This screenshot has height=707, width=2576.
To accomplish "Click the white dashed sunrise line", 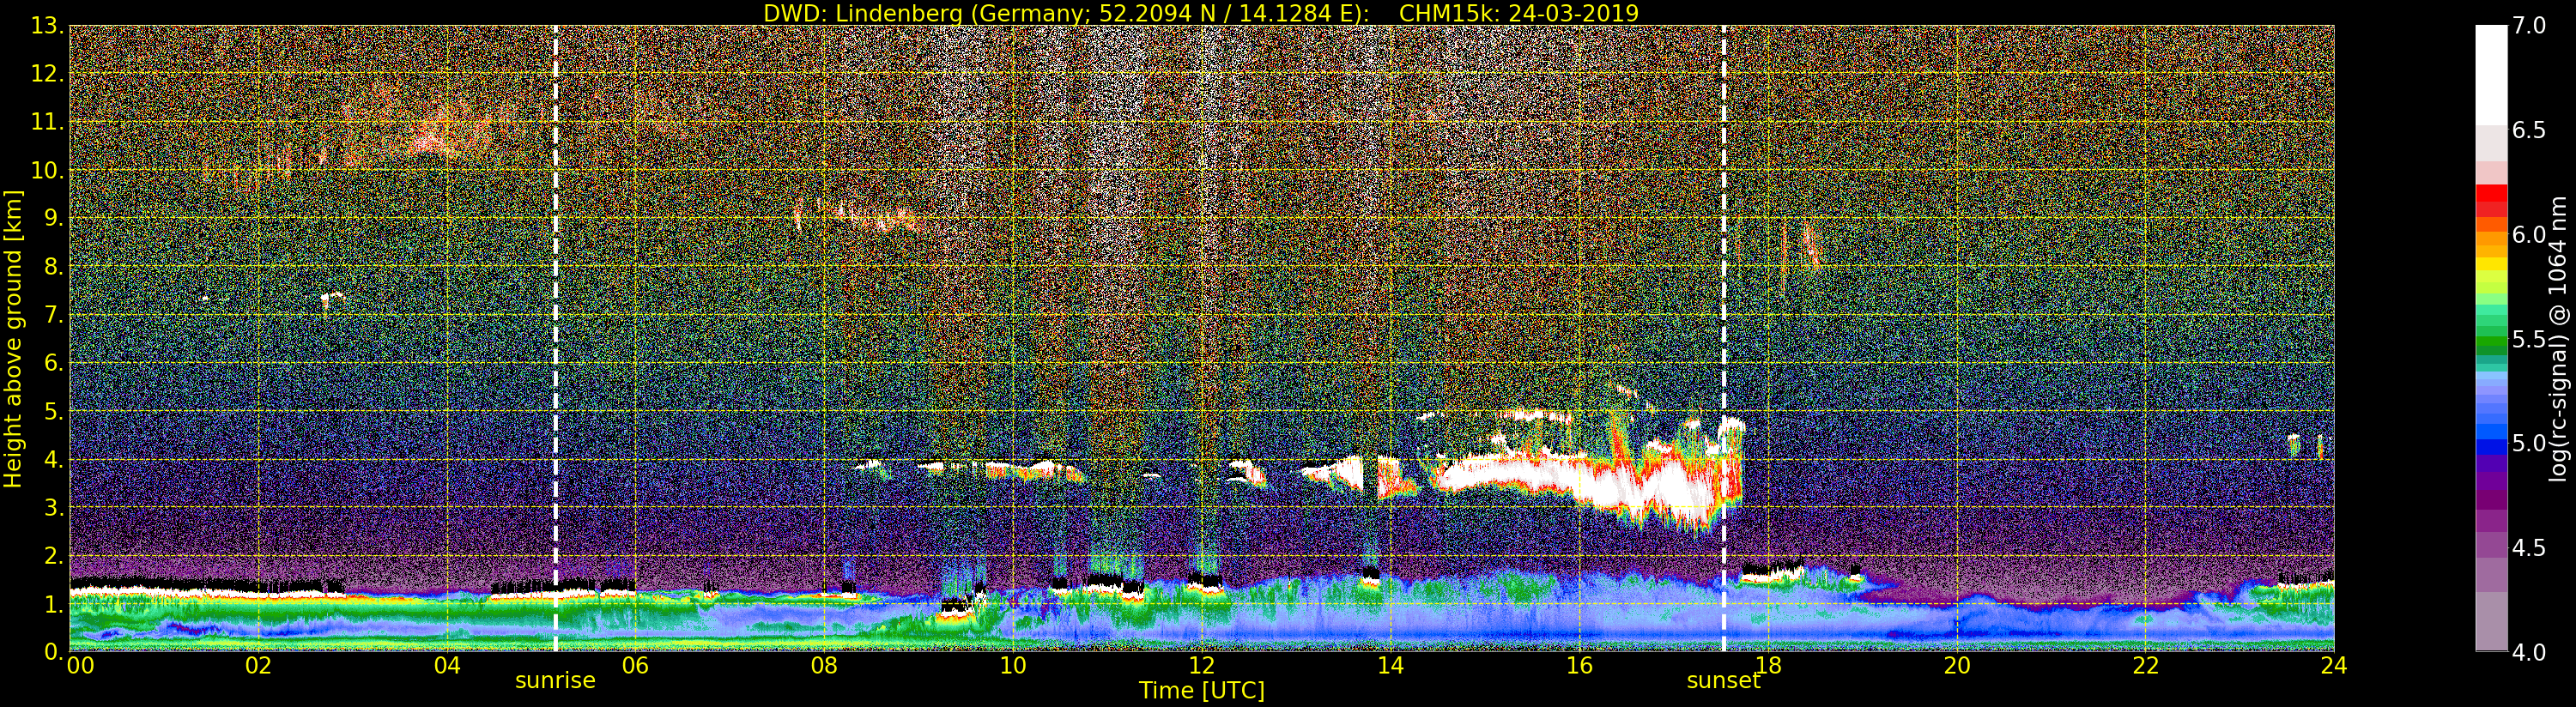I will tap(556, 338).
